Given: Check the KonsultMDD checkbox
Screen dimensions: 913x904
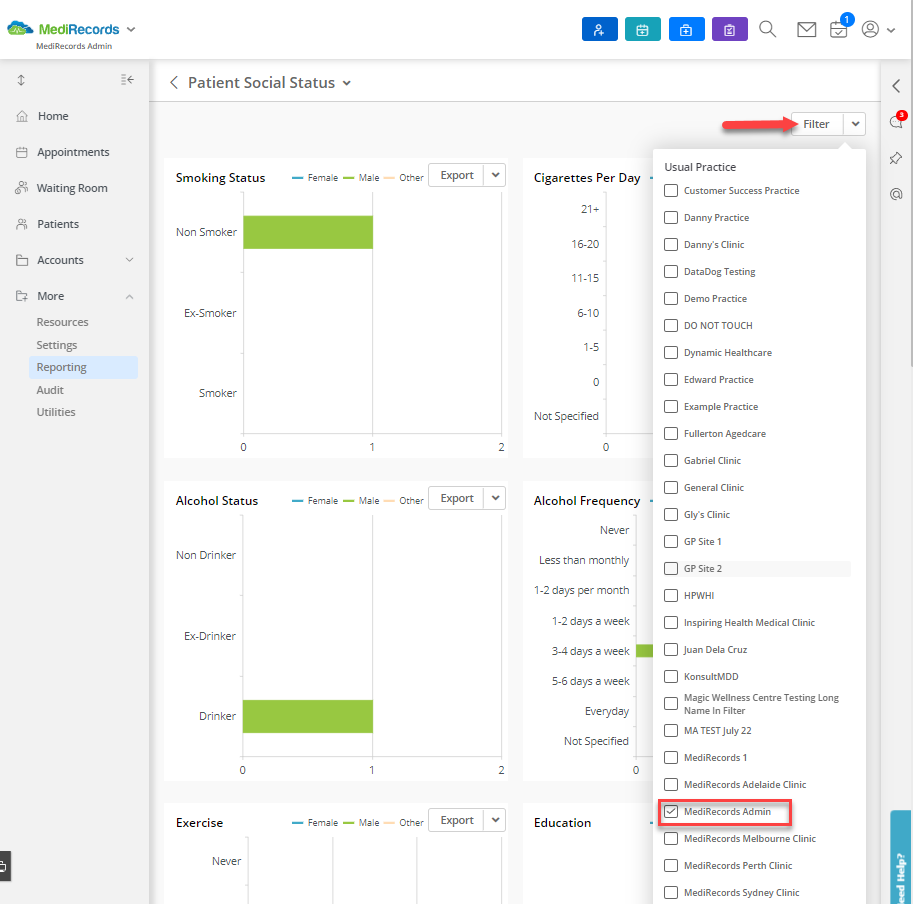Looking at the screenshot, I should (671, 676).
